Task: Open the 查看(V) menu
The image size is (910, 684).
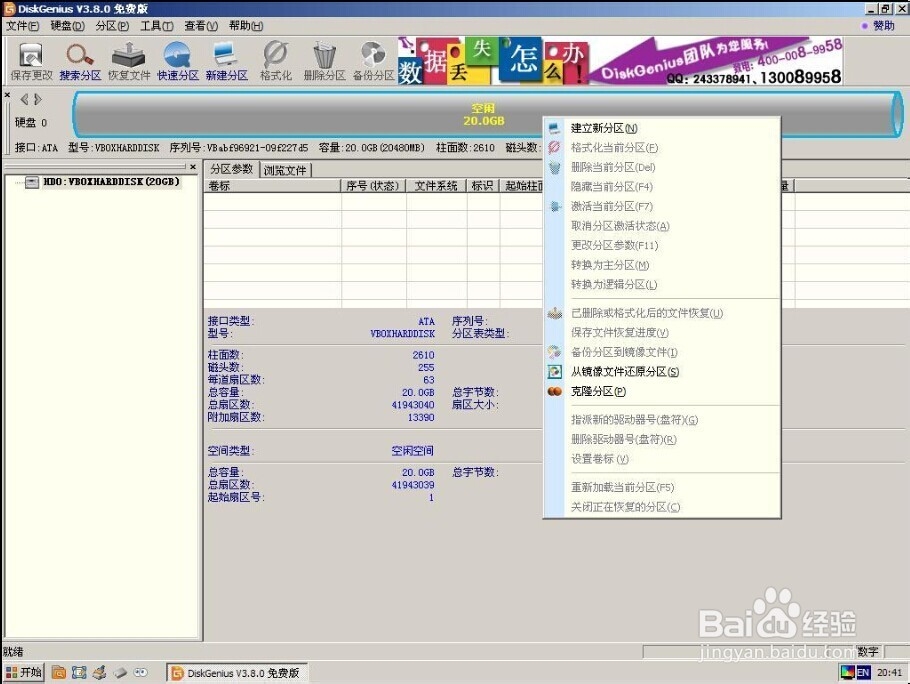Action: 201,26
